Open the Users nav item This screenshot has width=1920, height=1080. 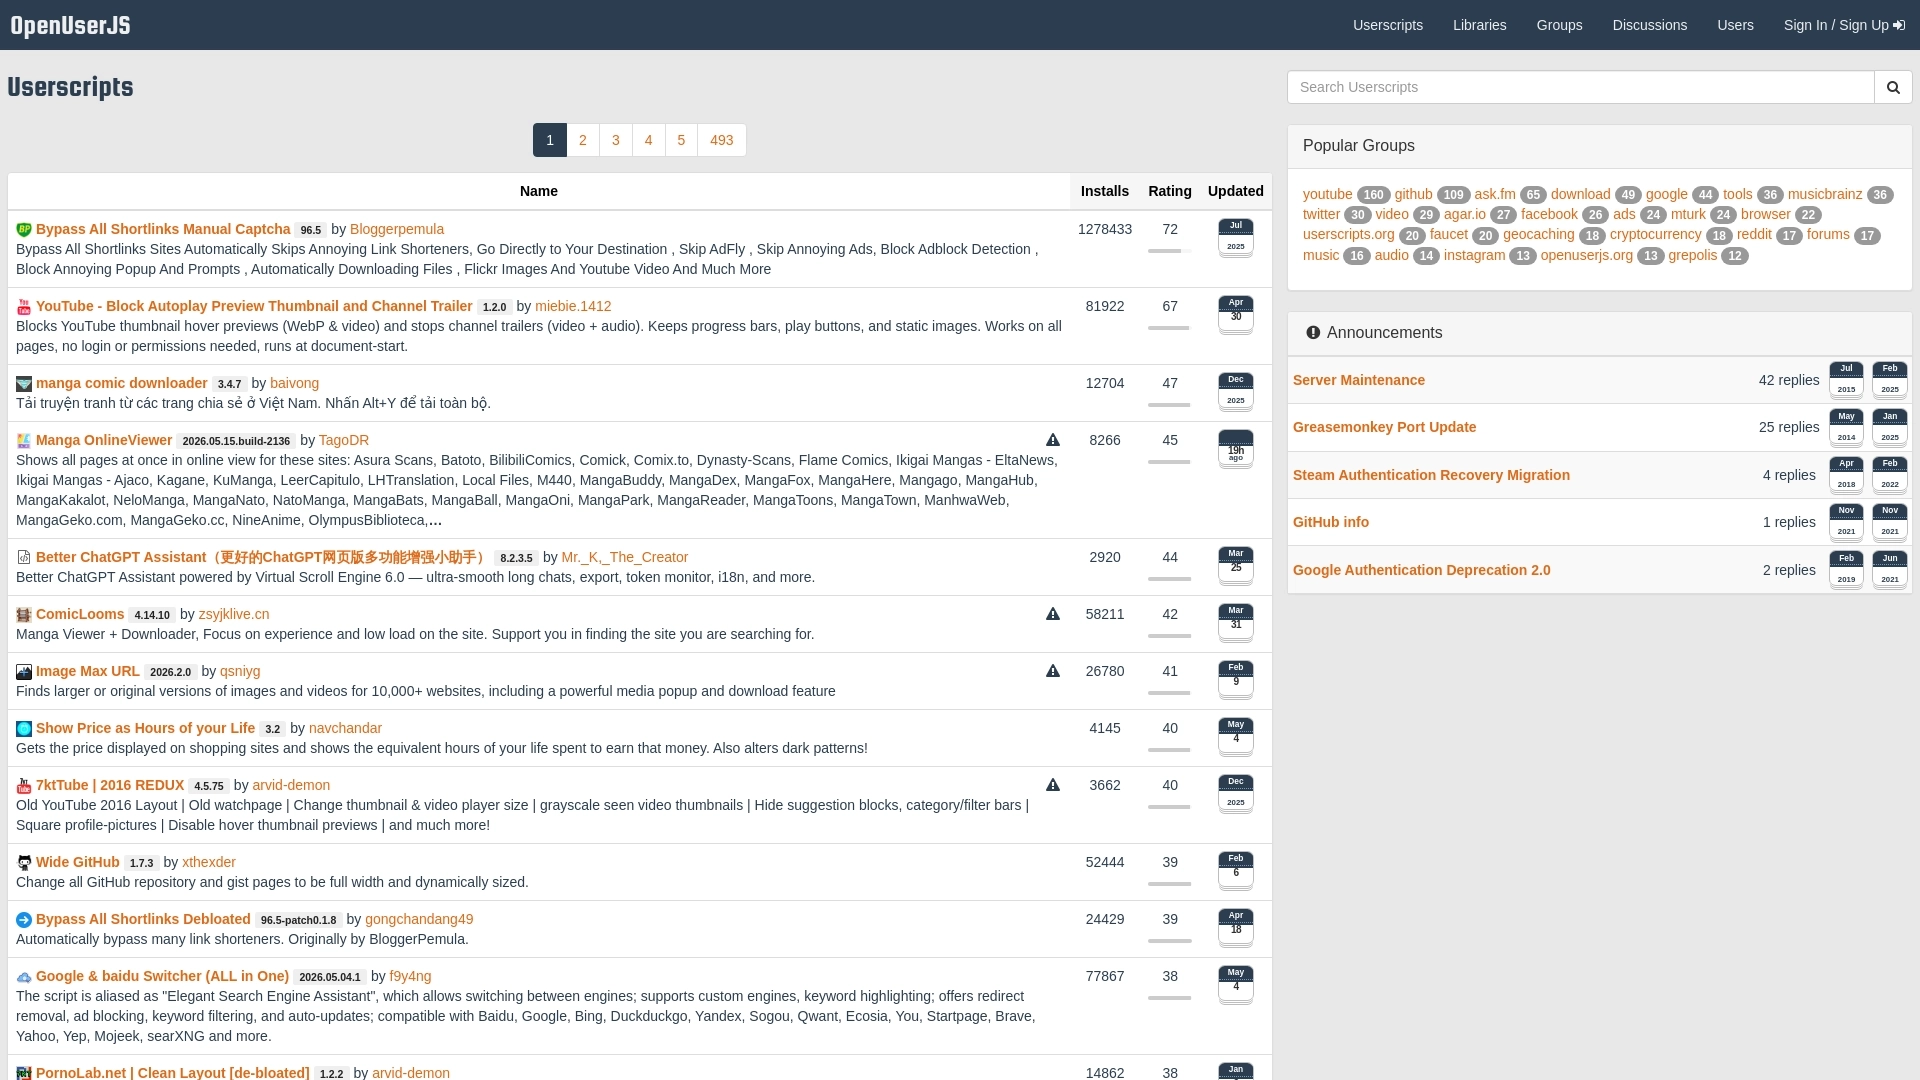tap(1735, 25)
